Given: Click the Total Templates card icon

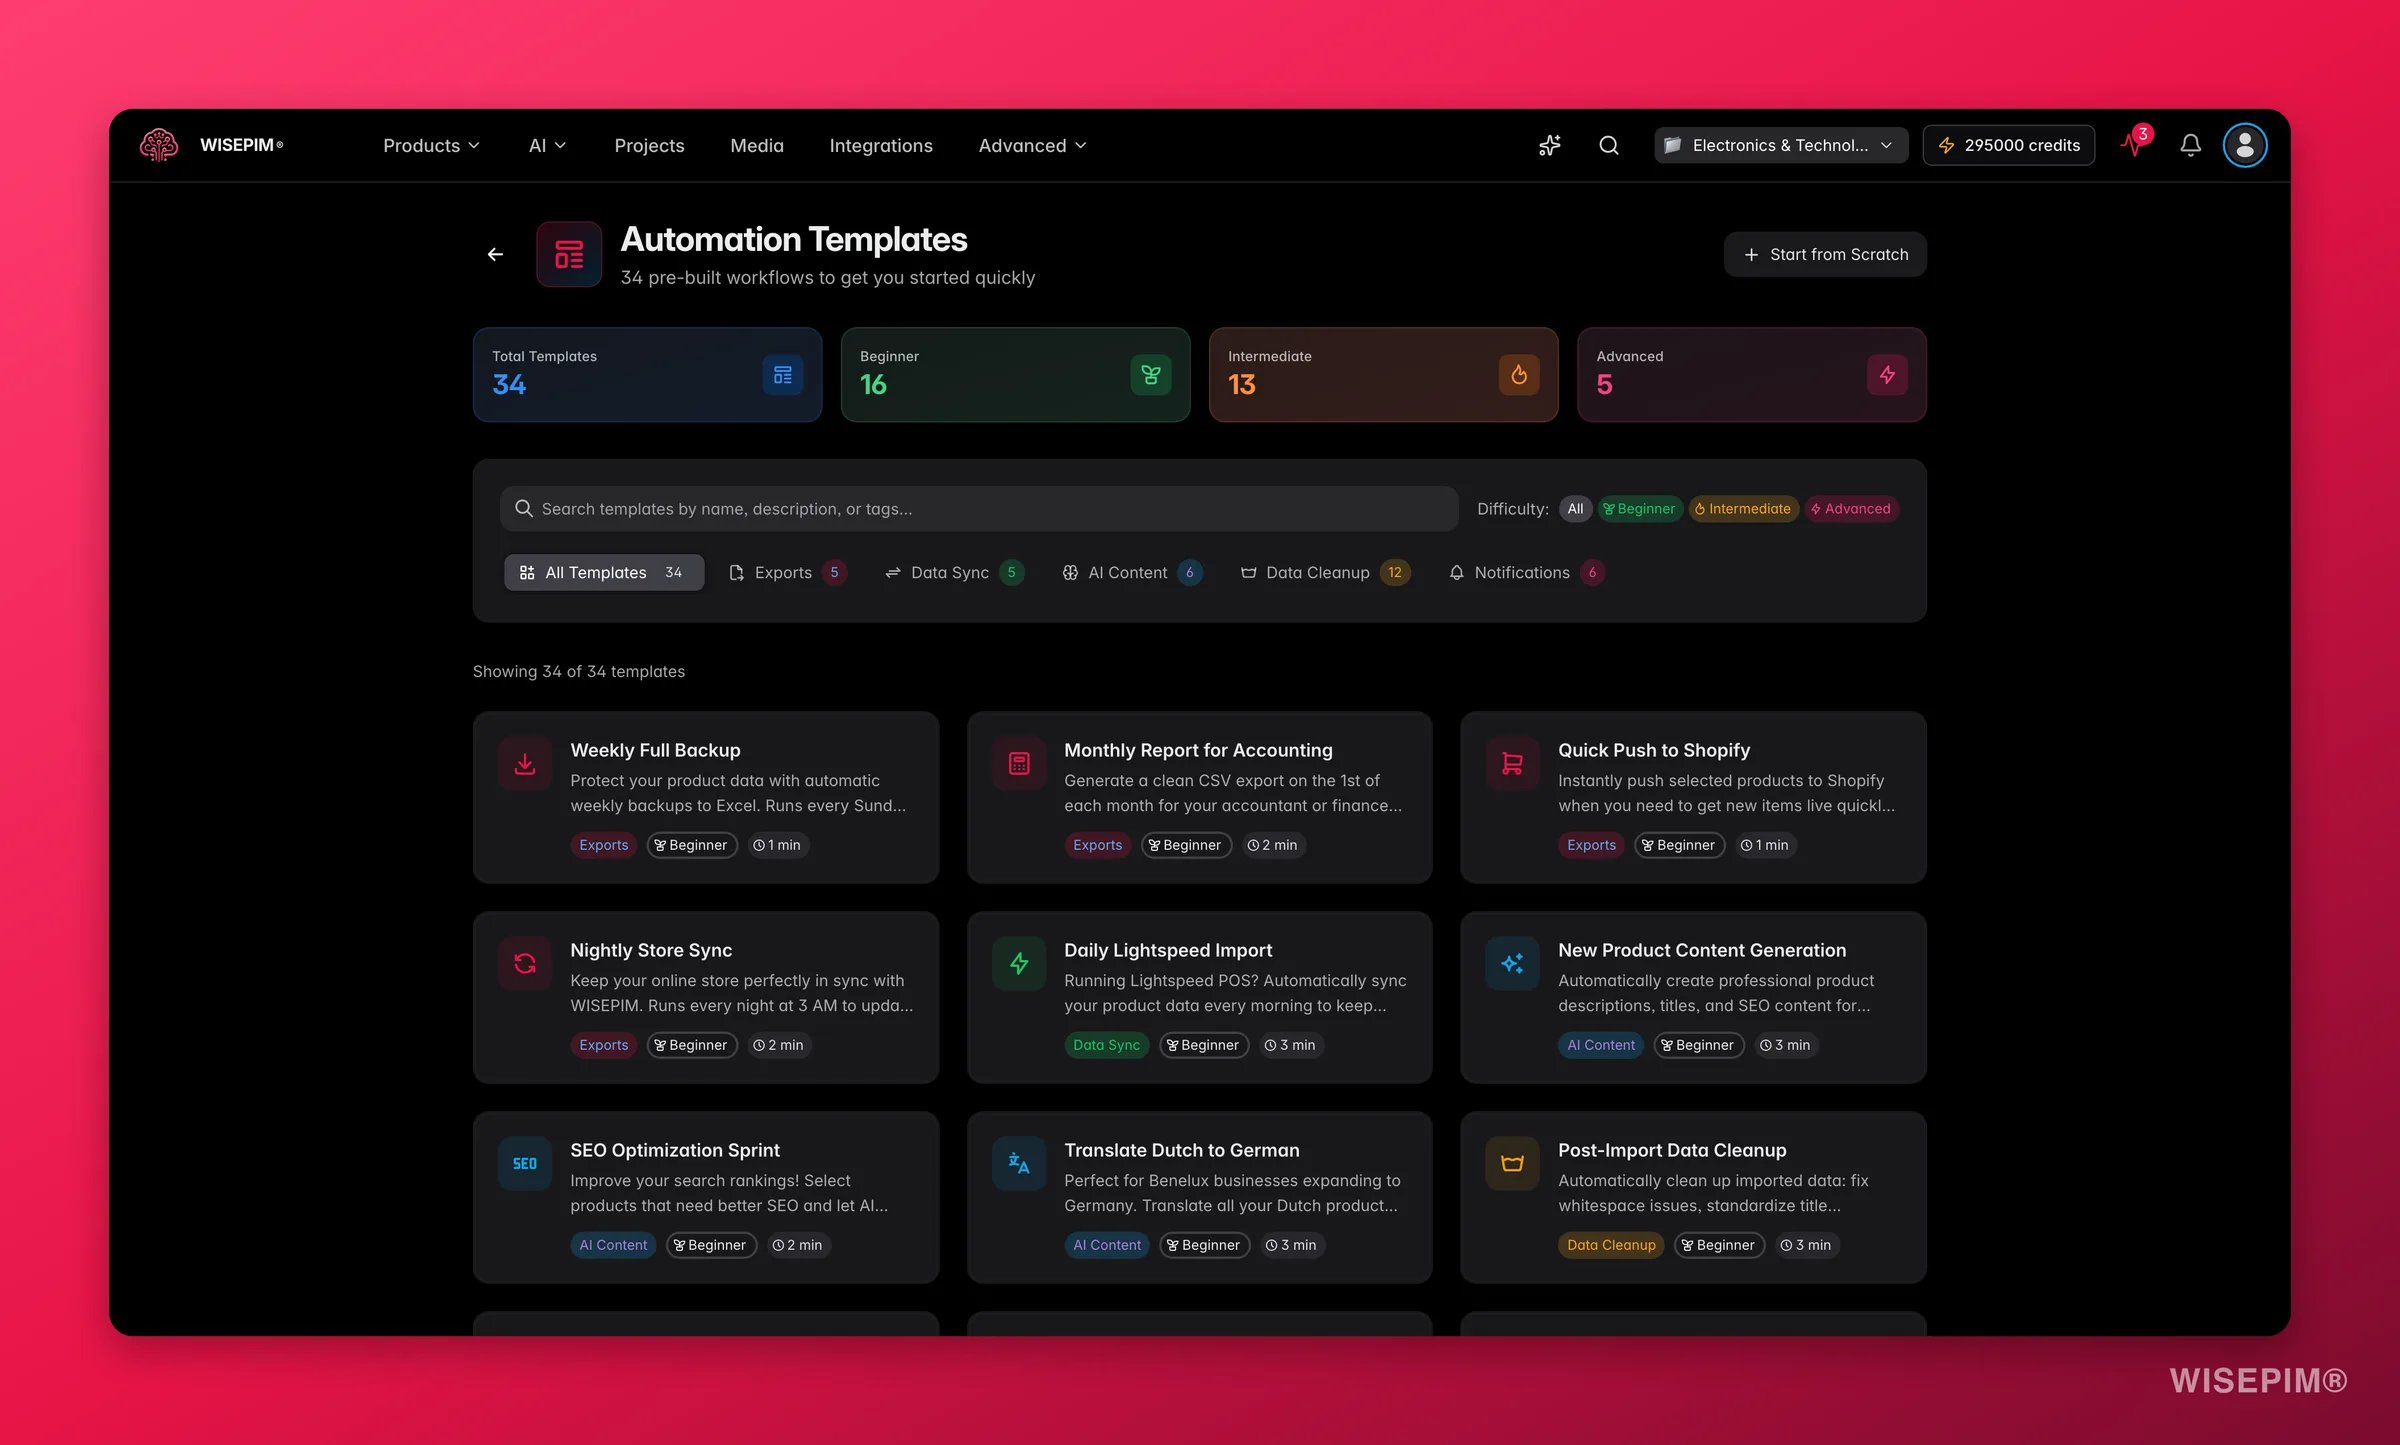Looking at the screenshot, I should (x=783, y=375).
